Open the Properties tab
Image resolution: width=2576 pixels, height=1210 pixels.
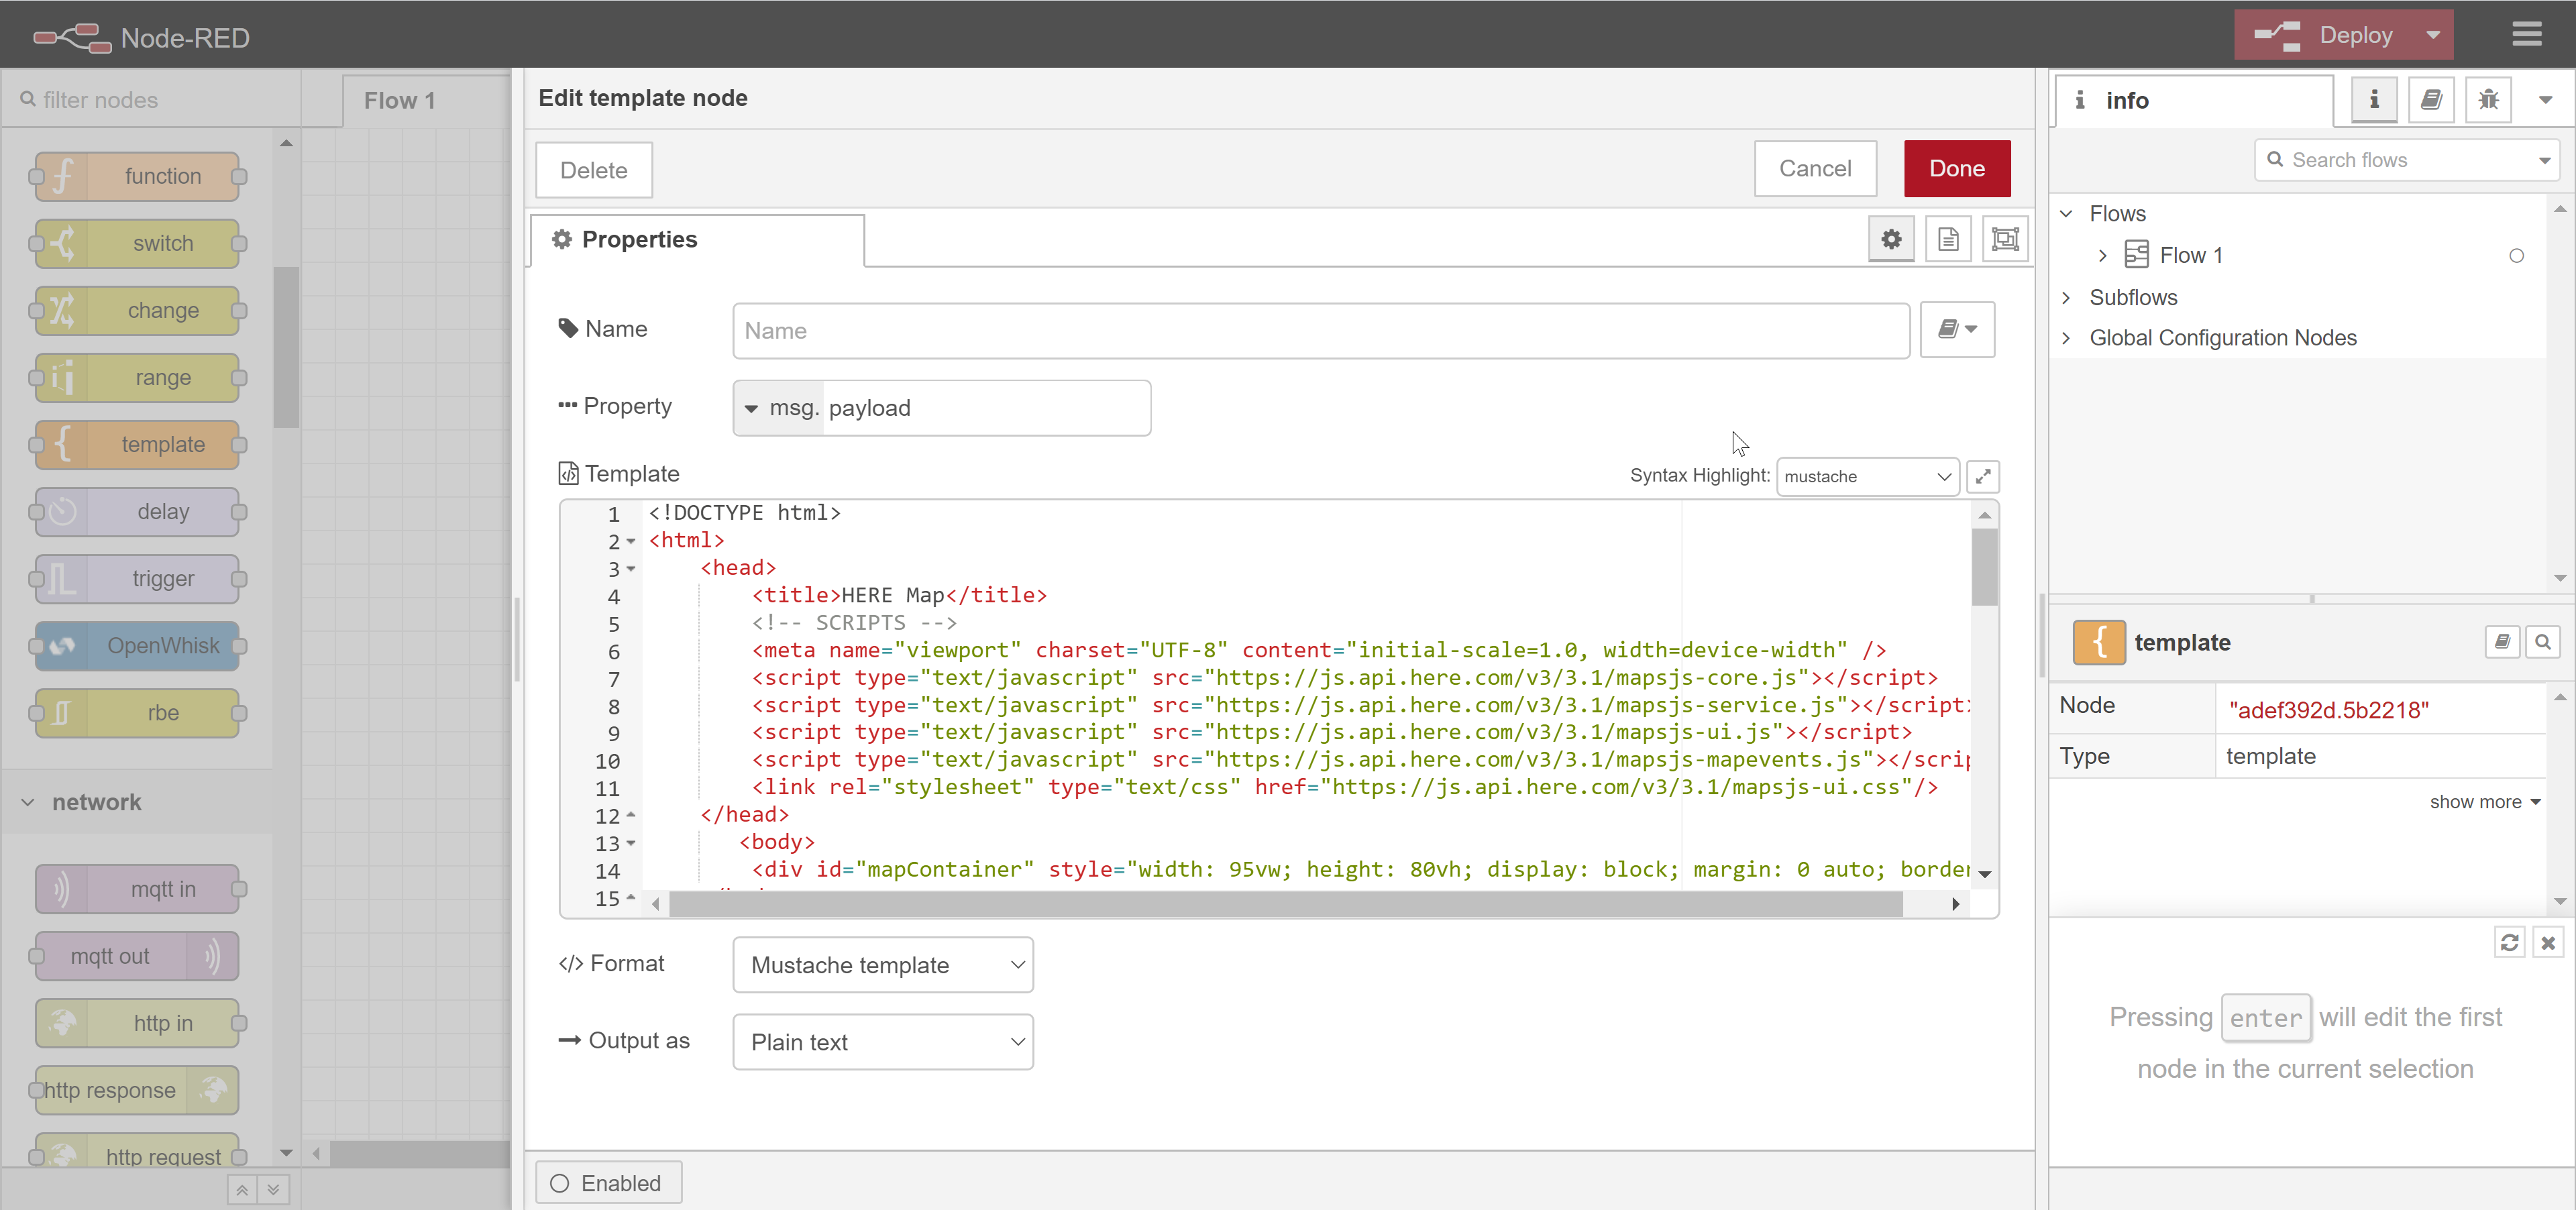(698, 240)
